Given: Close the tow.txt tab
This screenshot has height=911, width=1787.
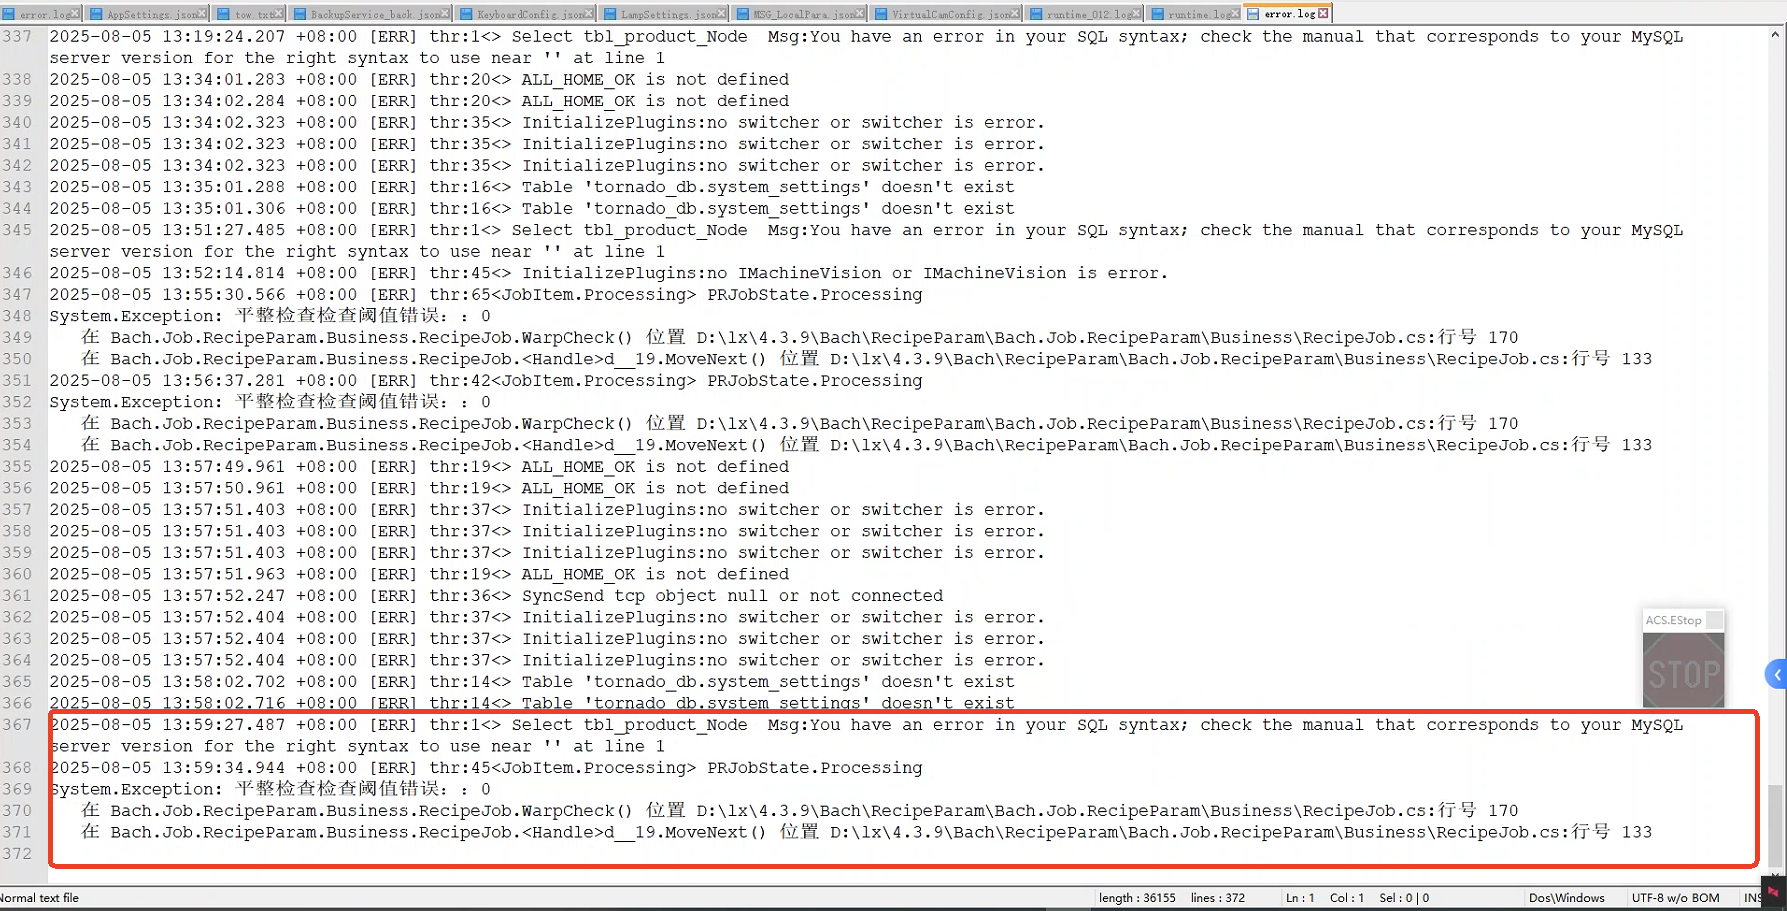Looking at the screenshot, I should coord(279,14).
